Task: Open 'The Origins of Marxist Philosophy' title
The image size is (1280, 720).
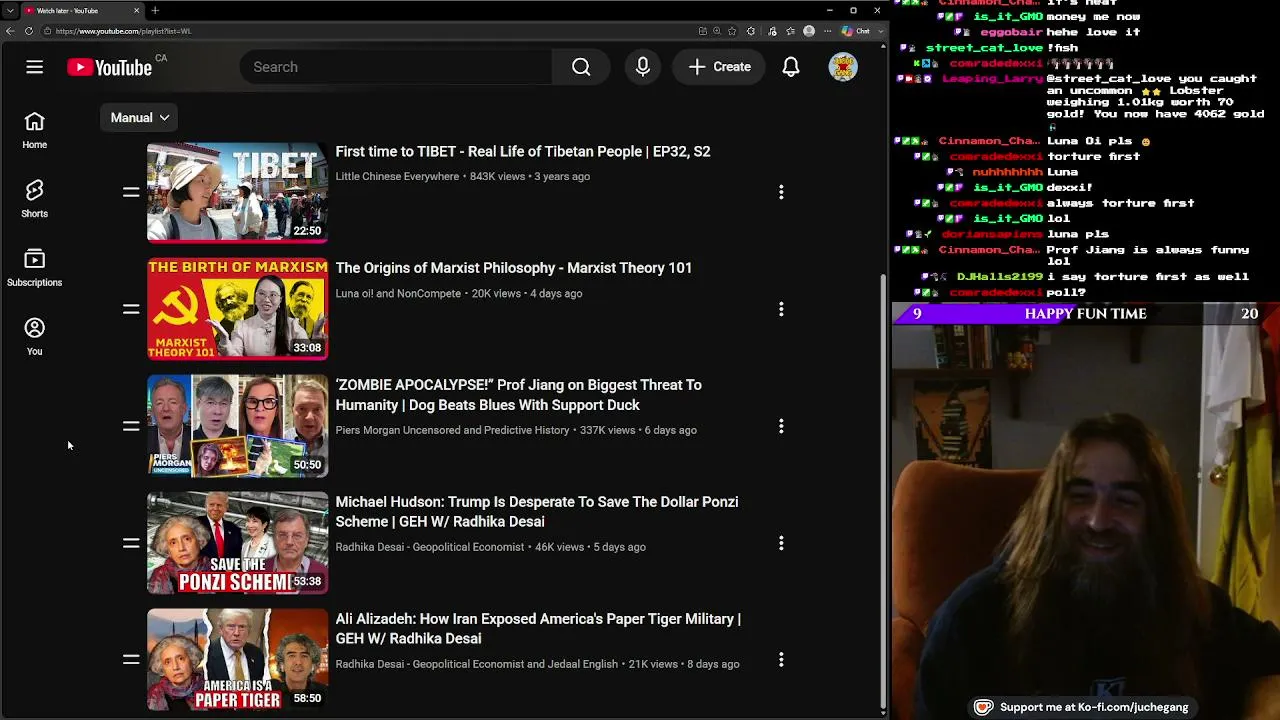Action: pyautogui.click(x=514, y=268)
